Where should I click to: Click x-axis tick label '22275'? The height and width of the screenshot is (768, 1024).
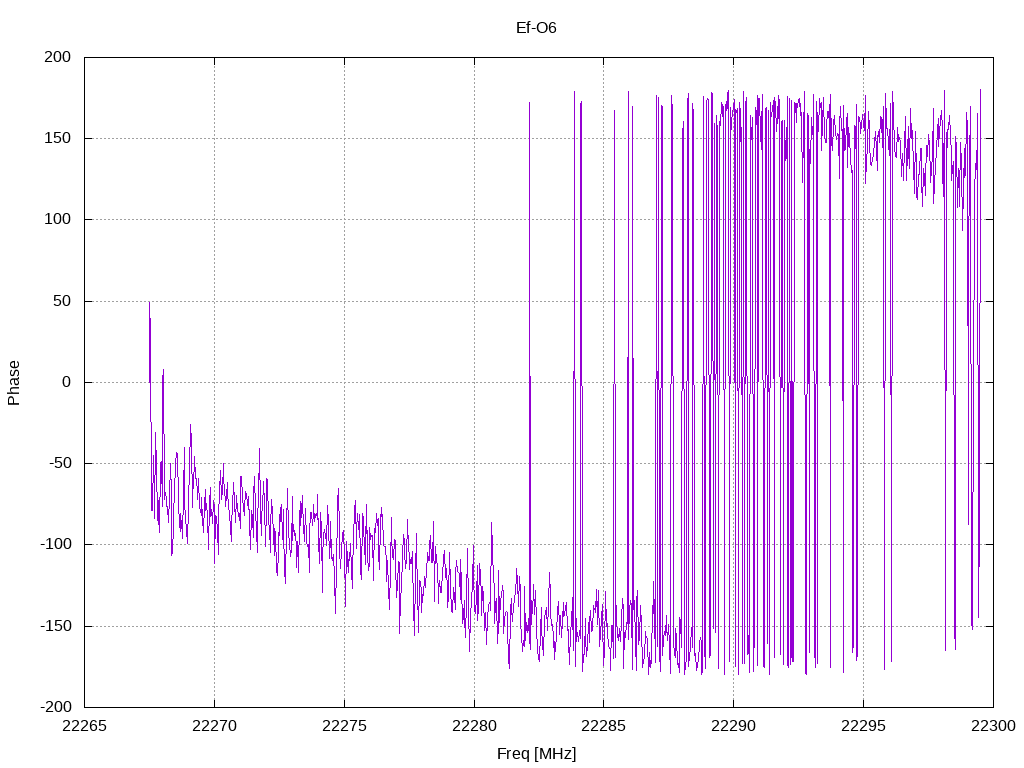(344, 726)
